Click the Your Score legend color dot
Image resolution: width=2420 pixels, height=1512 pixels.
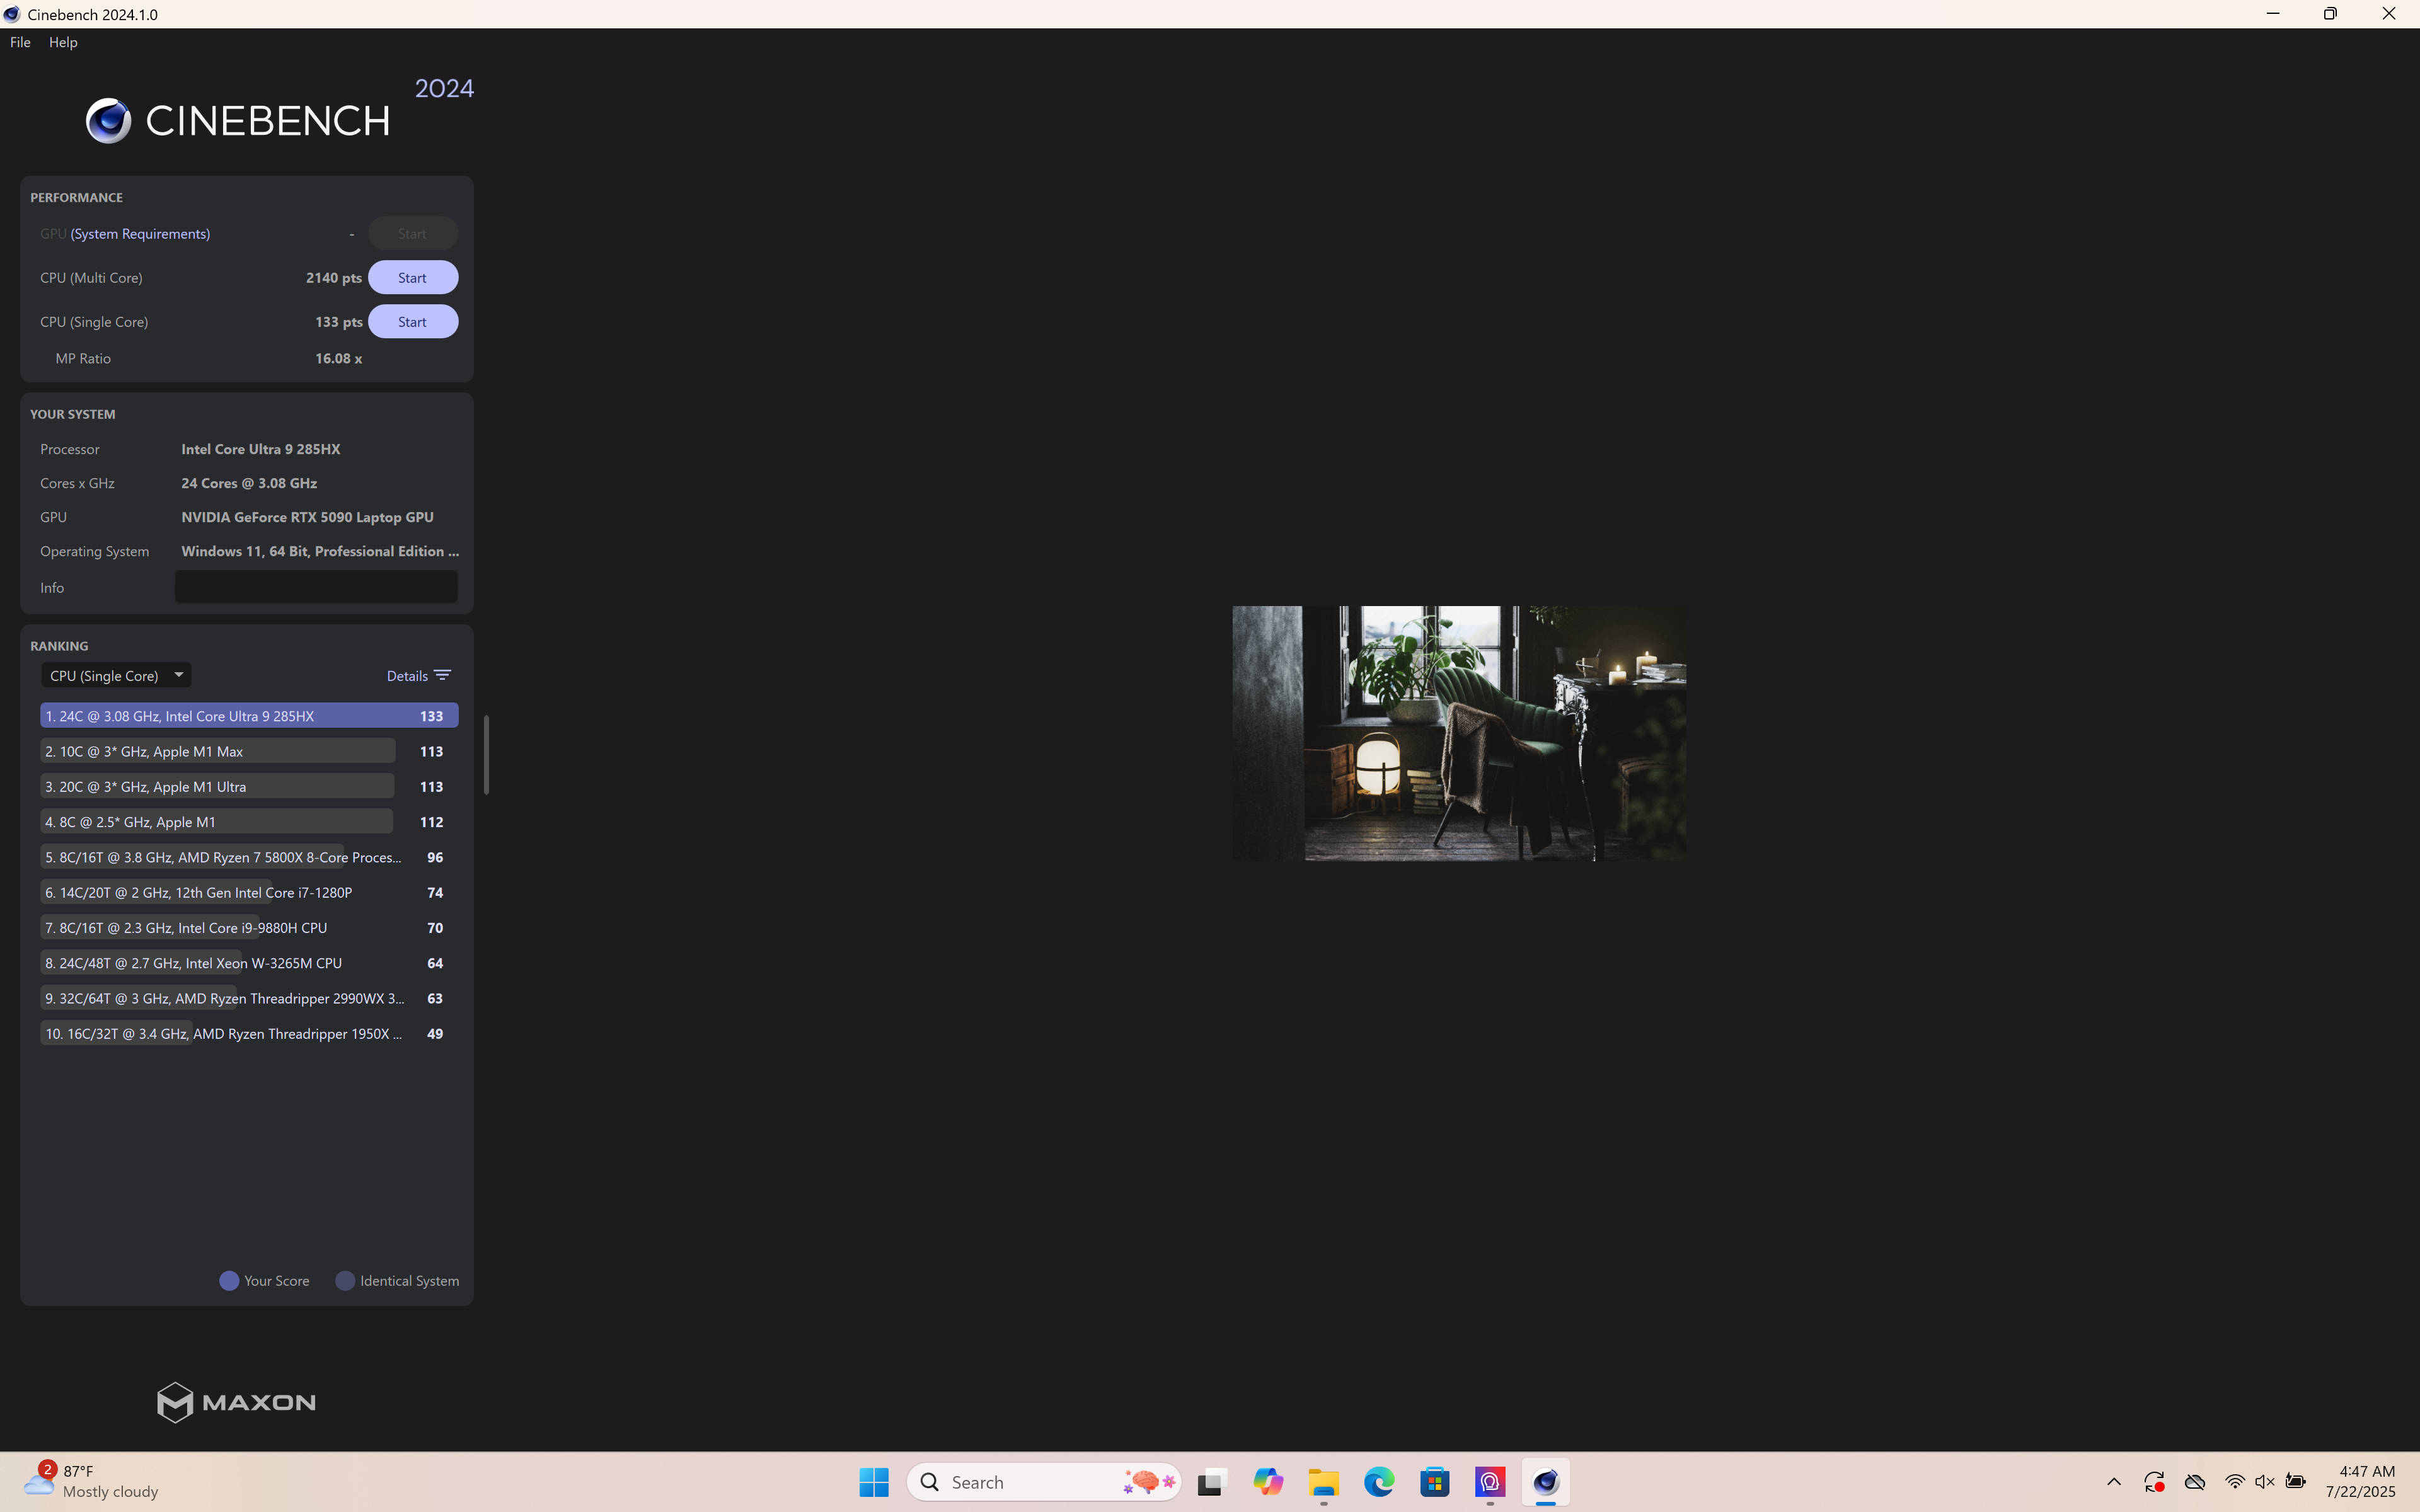point(229,1281)
